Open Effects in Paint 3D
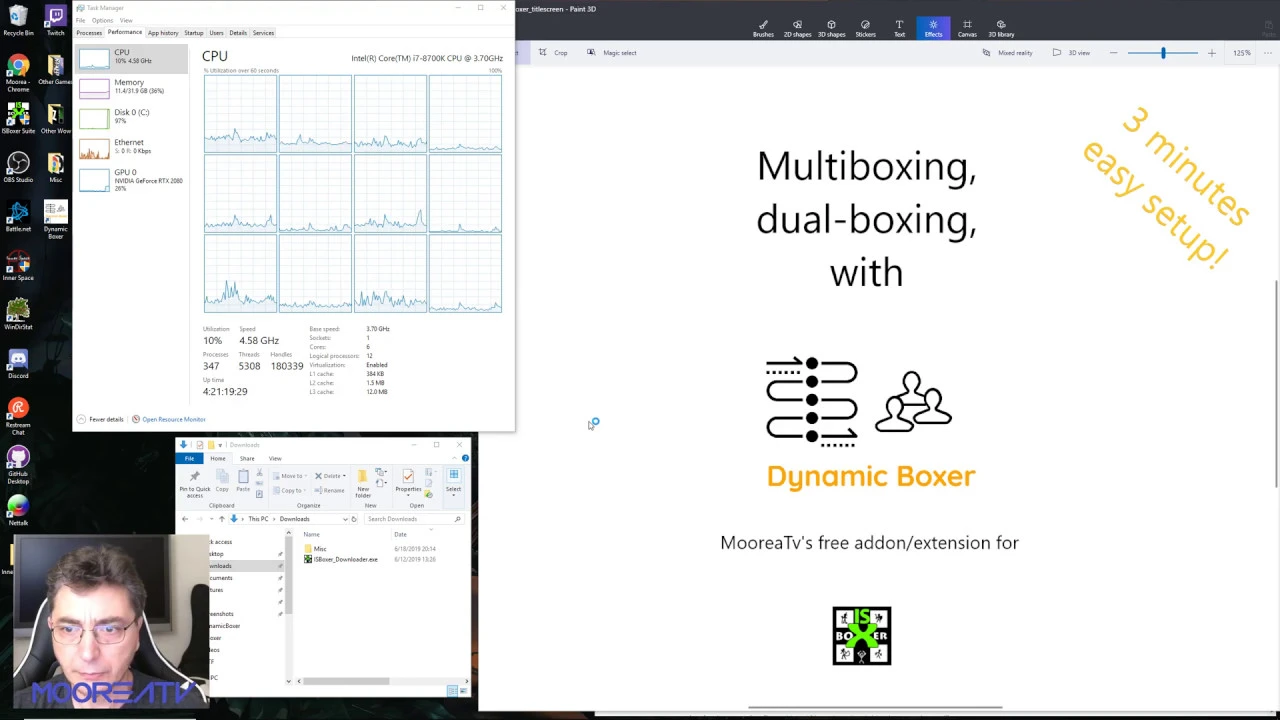1280x720 pixels. click(x=933, y=29)
